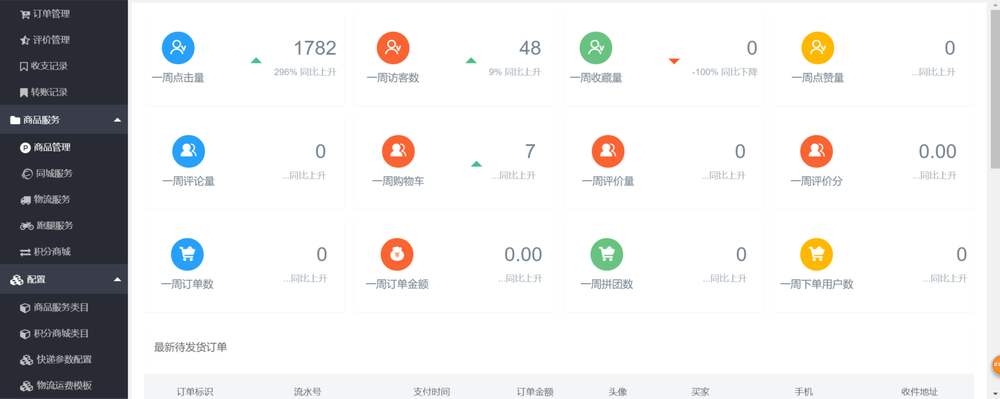Viewport: 1000px width, 399px height.
Task: Click the bookmark icon beside 转账记录
Action: (24, 92)
